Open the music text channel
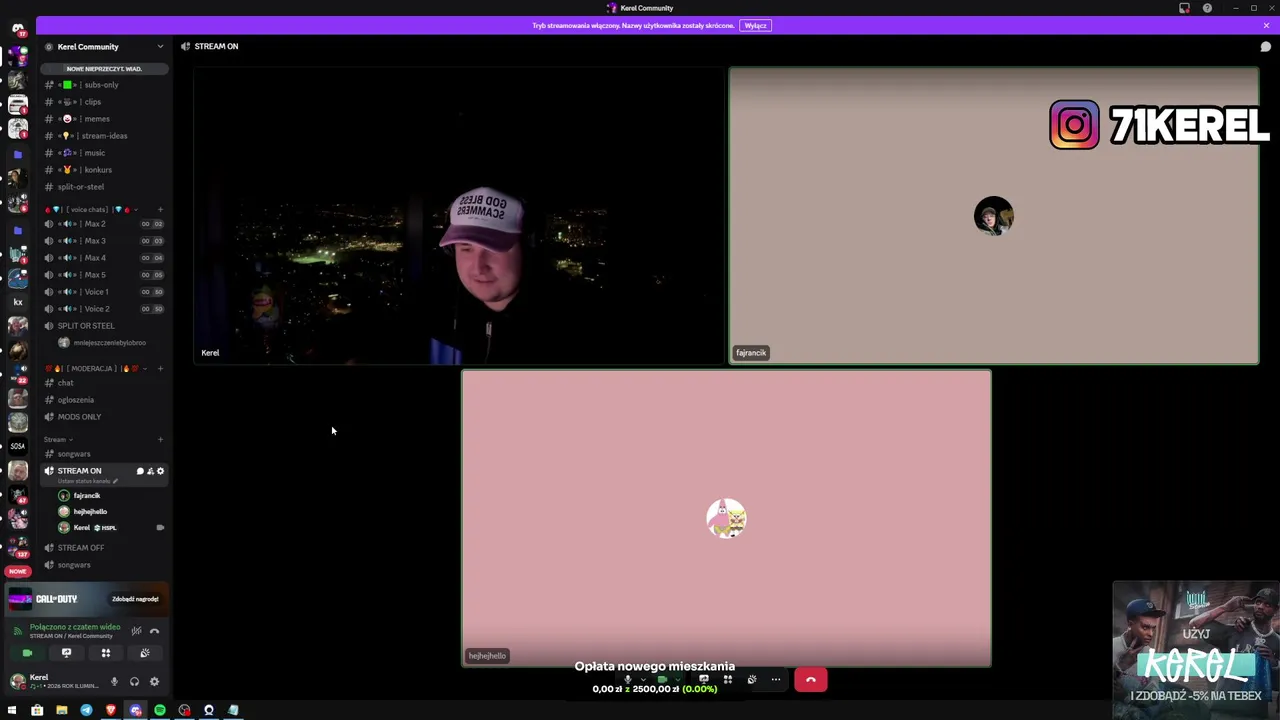Screen dimensions: 1280x720 [103, 153]
